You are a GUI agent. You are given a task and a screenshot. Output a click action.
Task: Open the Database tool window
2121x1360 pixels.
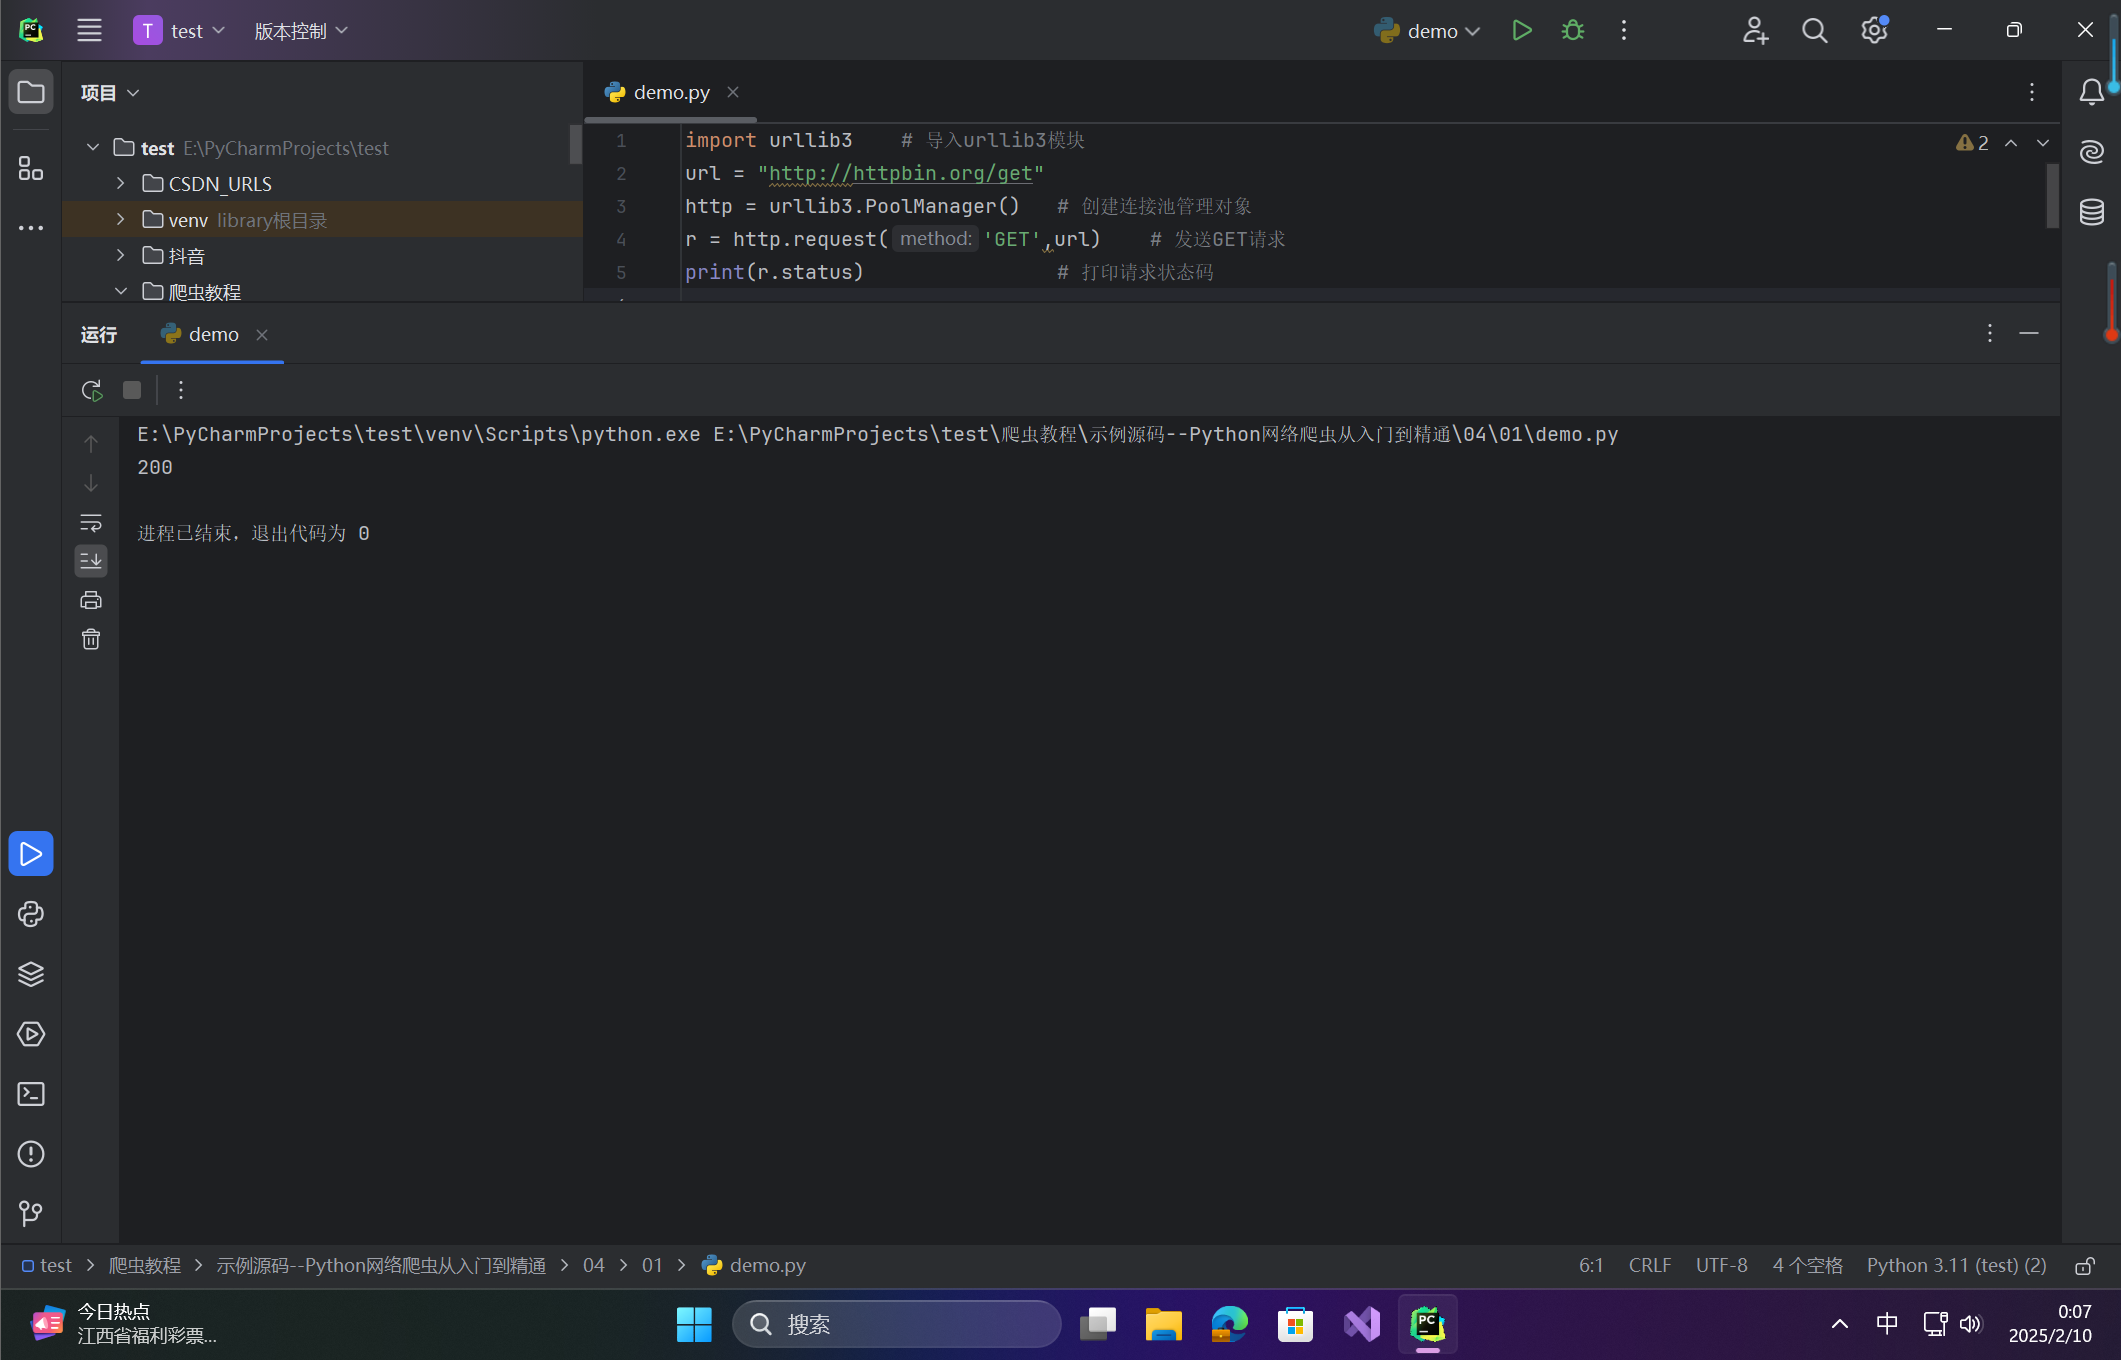2092,212
